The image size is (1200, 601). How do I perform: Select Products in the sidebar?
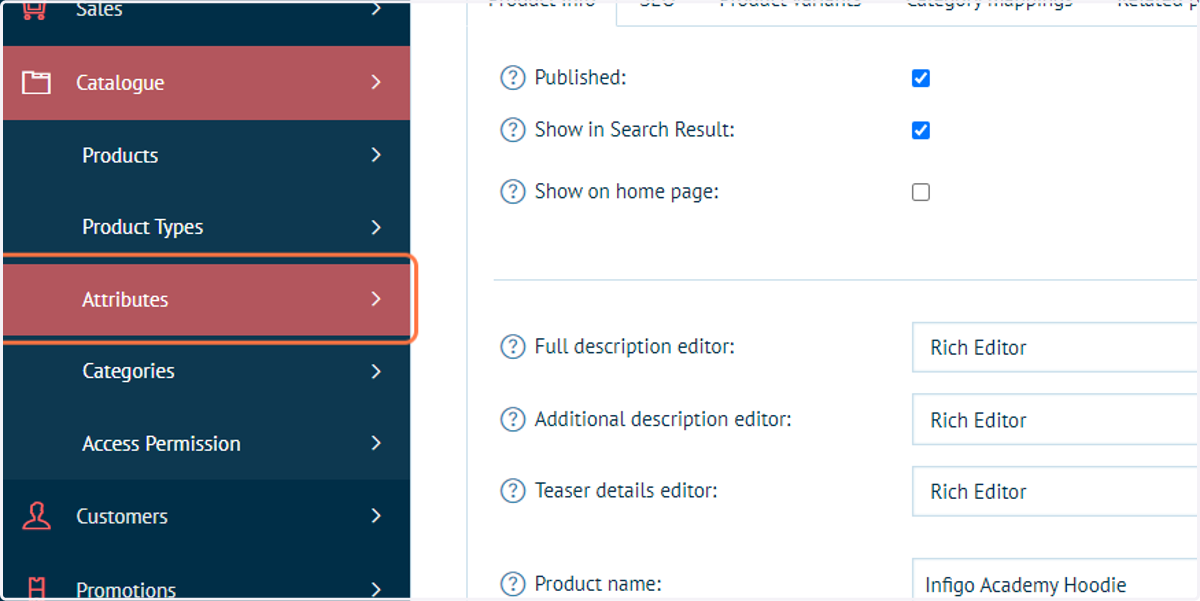[206, 155]
